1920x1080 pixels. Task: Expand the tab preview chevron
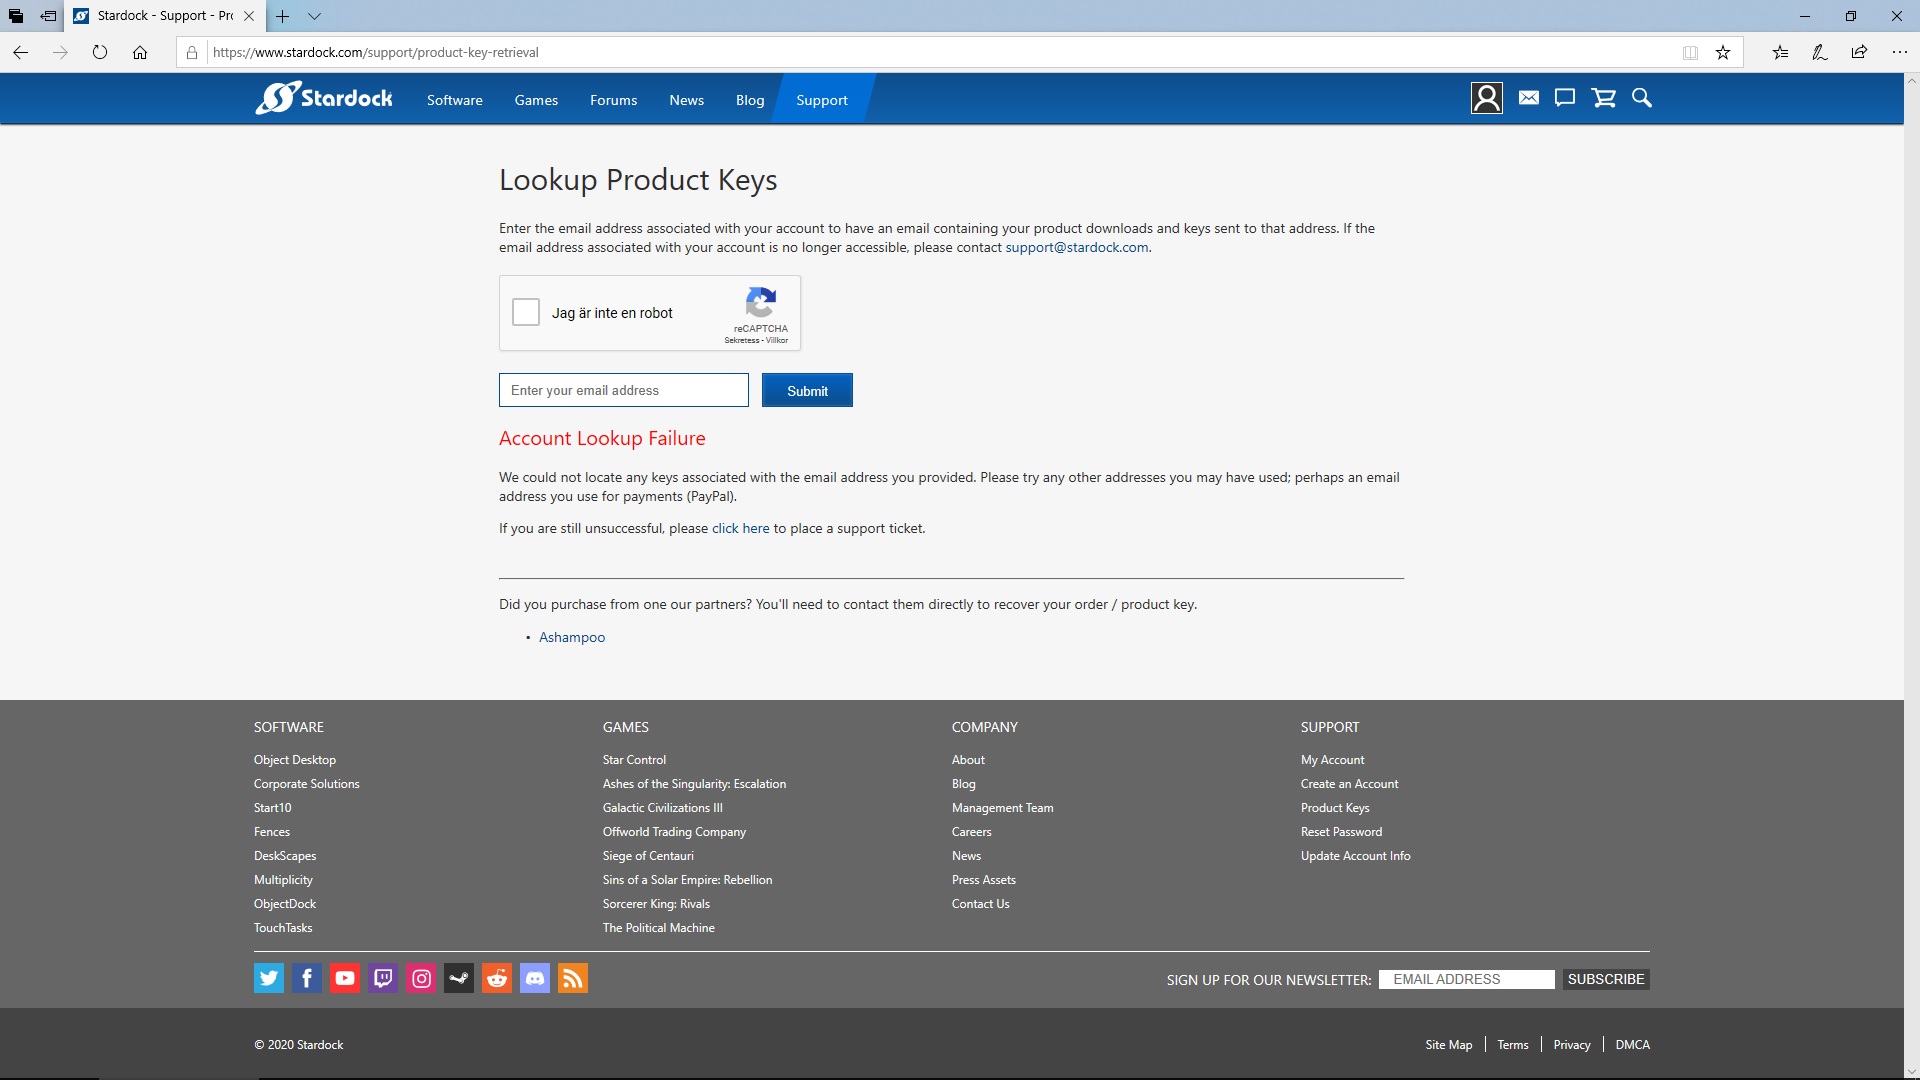coord(314,16)
